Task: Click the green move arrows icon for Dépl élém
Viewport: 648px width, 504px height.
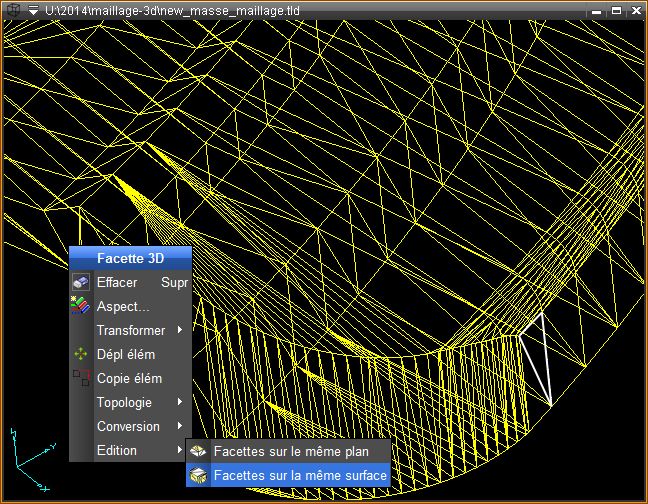Action: click(x=81, y=354)
